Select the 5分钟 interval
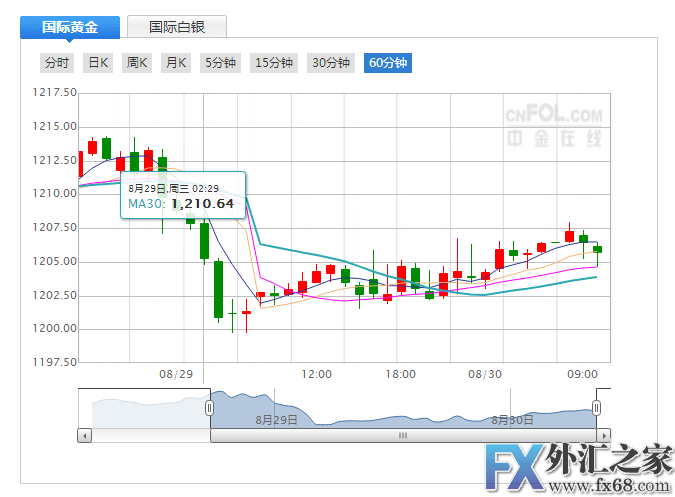This screenshot has width=675, height=497. click(x=220, y=63)
